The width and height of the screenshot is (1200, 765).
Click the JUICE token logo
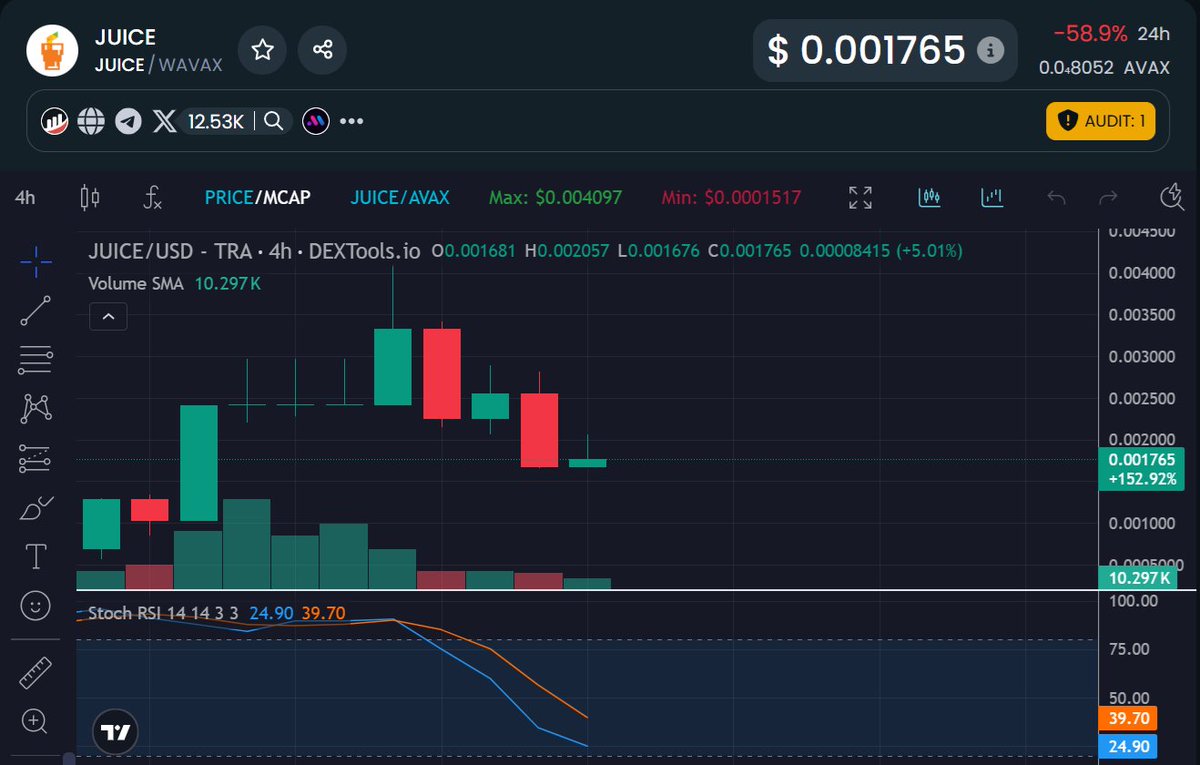click(x=52, y=50)
